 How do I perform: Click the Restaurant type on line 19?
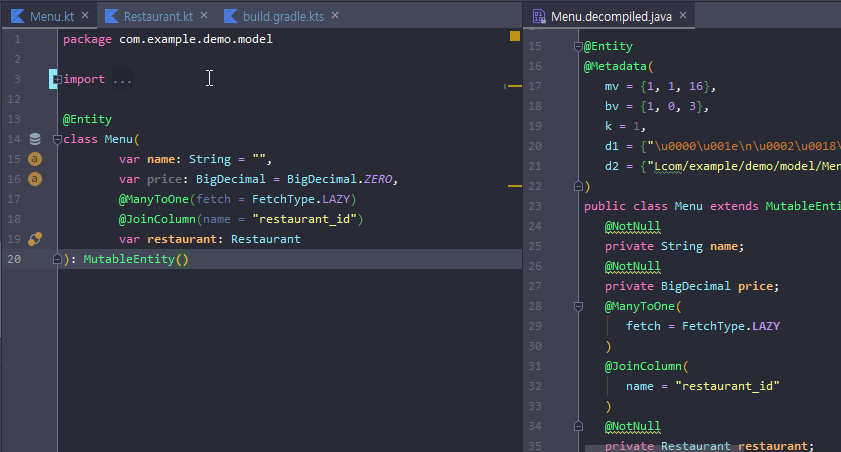coord(265,239)
